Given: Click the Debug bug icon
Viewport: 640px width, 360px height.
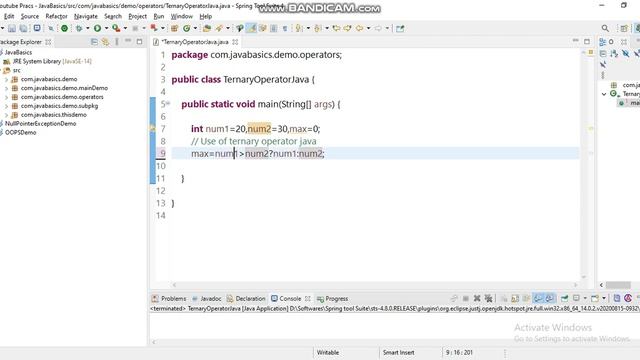Looking at the screenshot, I should click(x=79, y=28).
